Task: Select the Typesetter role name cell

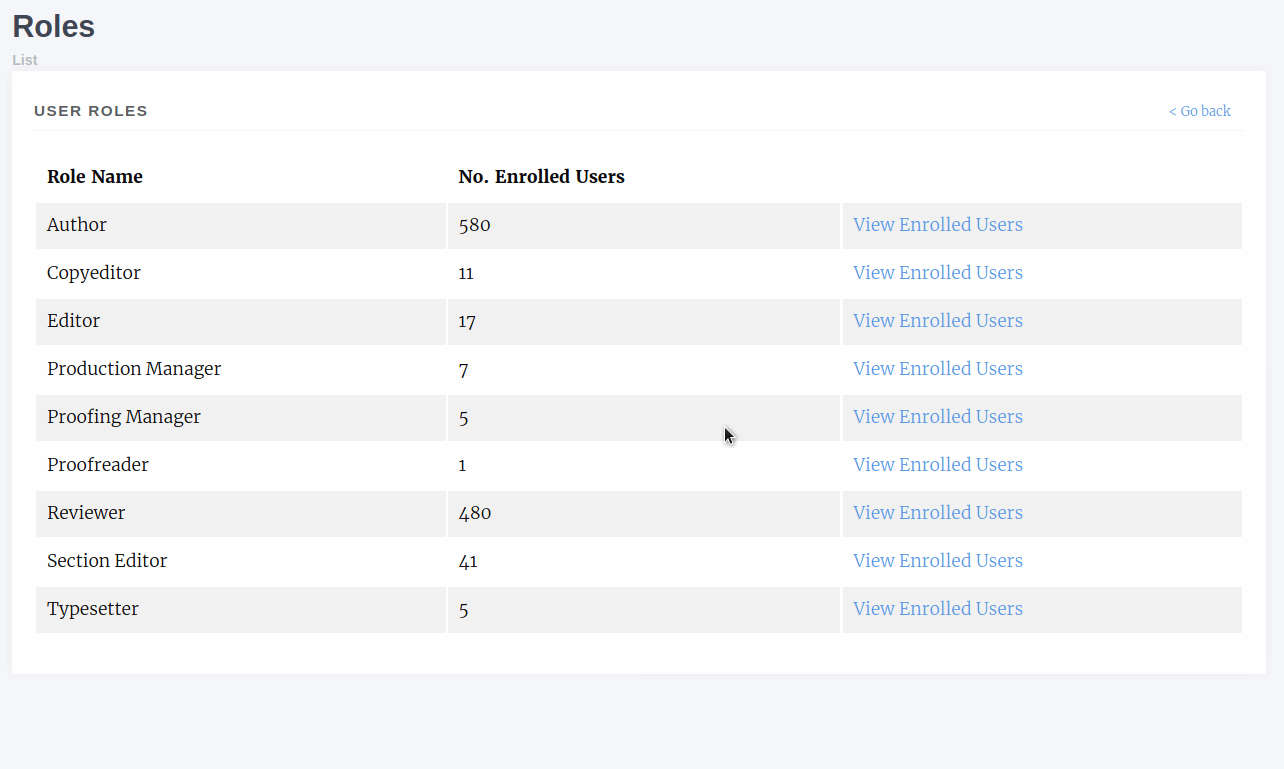Action: (93, 609)
